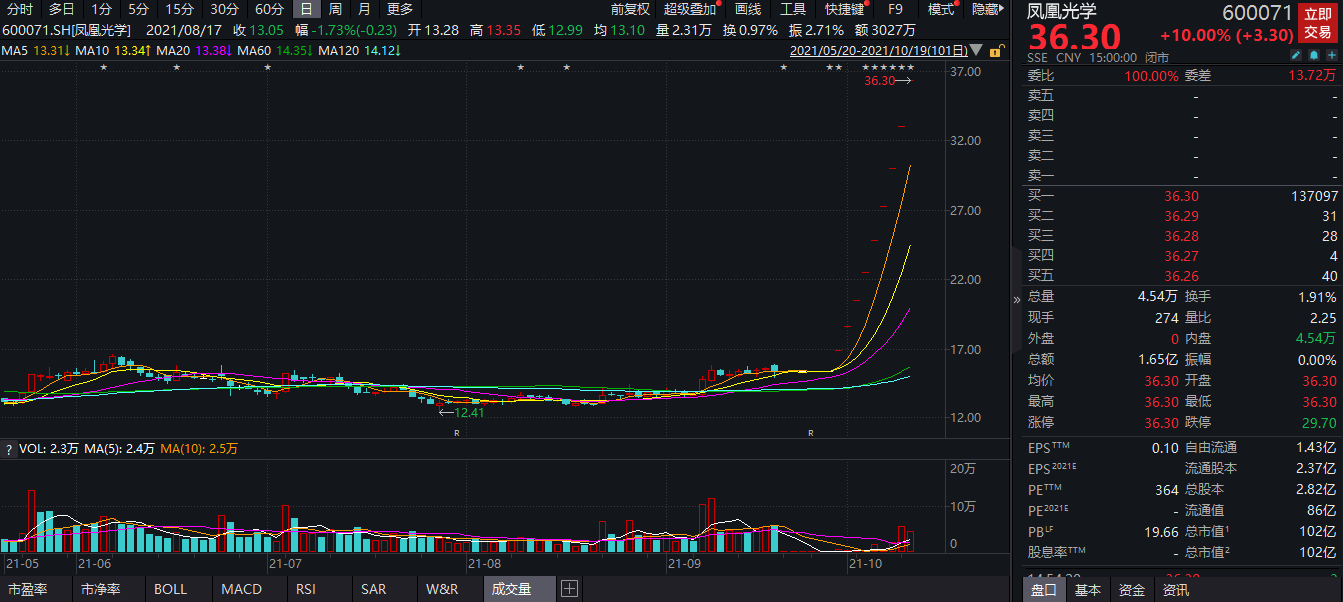Toggle the 前复权 price adjustment option
The height and width of the screenshot is (602, 1343).
click(x=630, y=9)
